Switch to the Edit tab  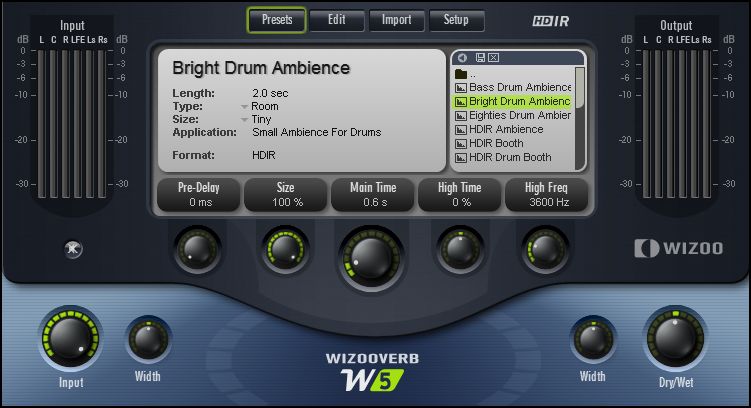pyautogui.click(x=337, y=20)
